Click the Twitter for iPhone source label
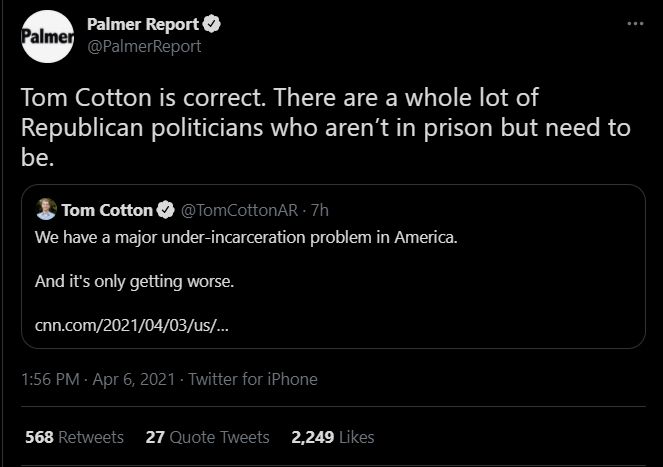This screenshot has height=467, width=663. 253,379
